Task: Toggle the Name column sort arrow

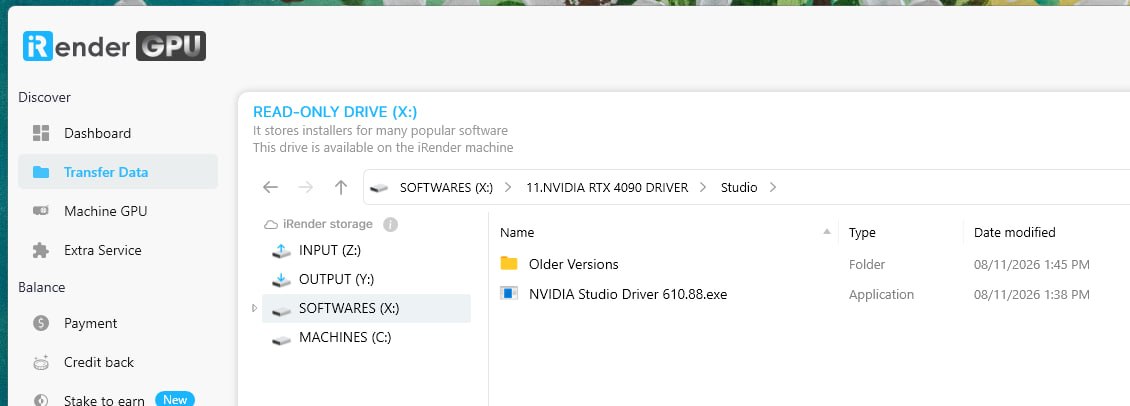Action: click(x=827, y=231)
